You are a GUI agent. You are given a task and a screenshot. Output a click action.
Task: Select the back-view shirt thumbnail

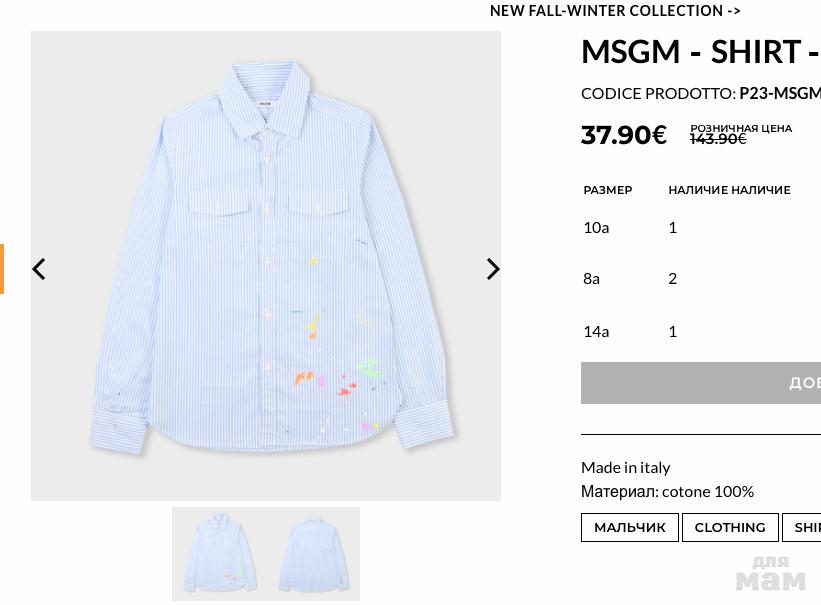[x=313, y=553]
